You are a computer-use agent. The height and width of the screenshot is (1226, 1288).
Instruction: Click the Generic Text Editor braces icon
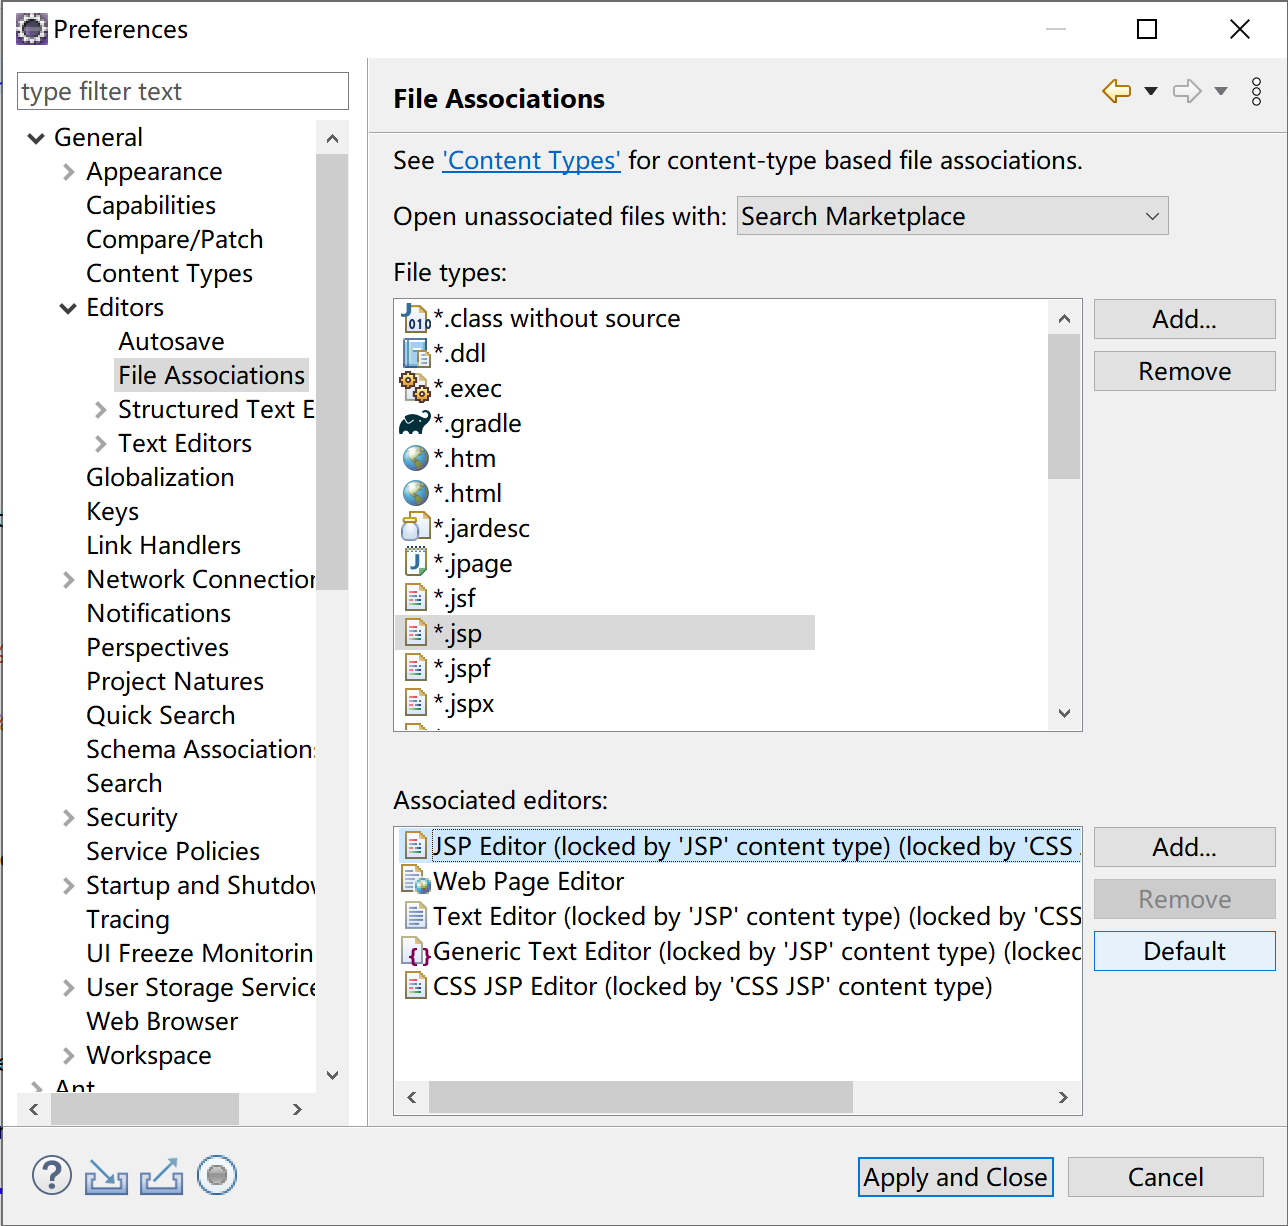[415, 951]
